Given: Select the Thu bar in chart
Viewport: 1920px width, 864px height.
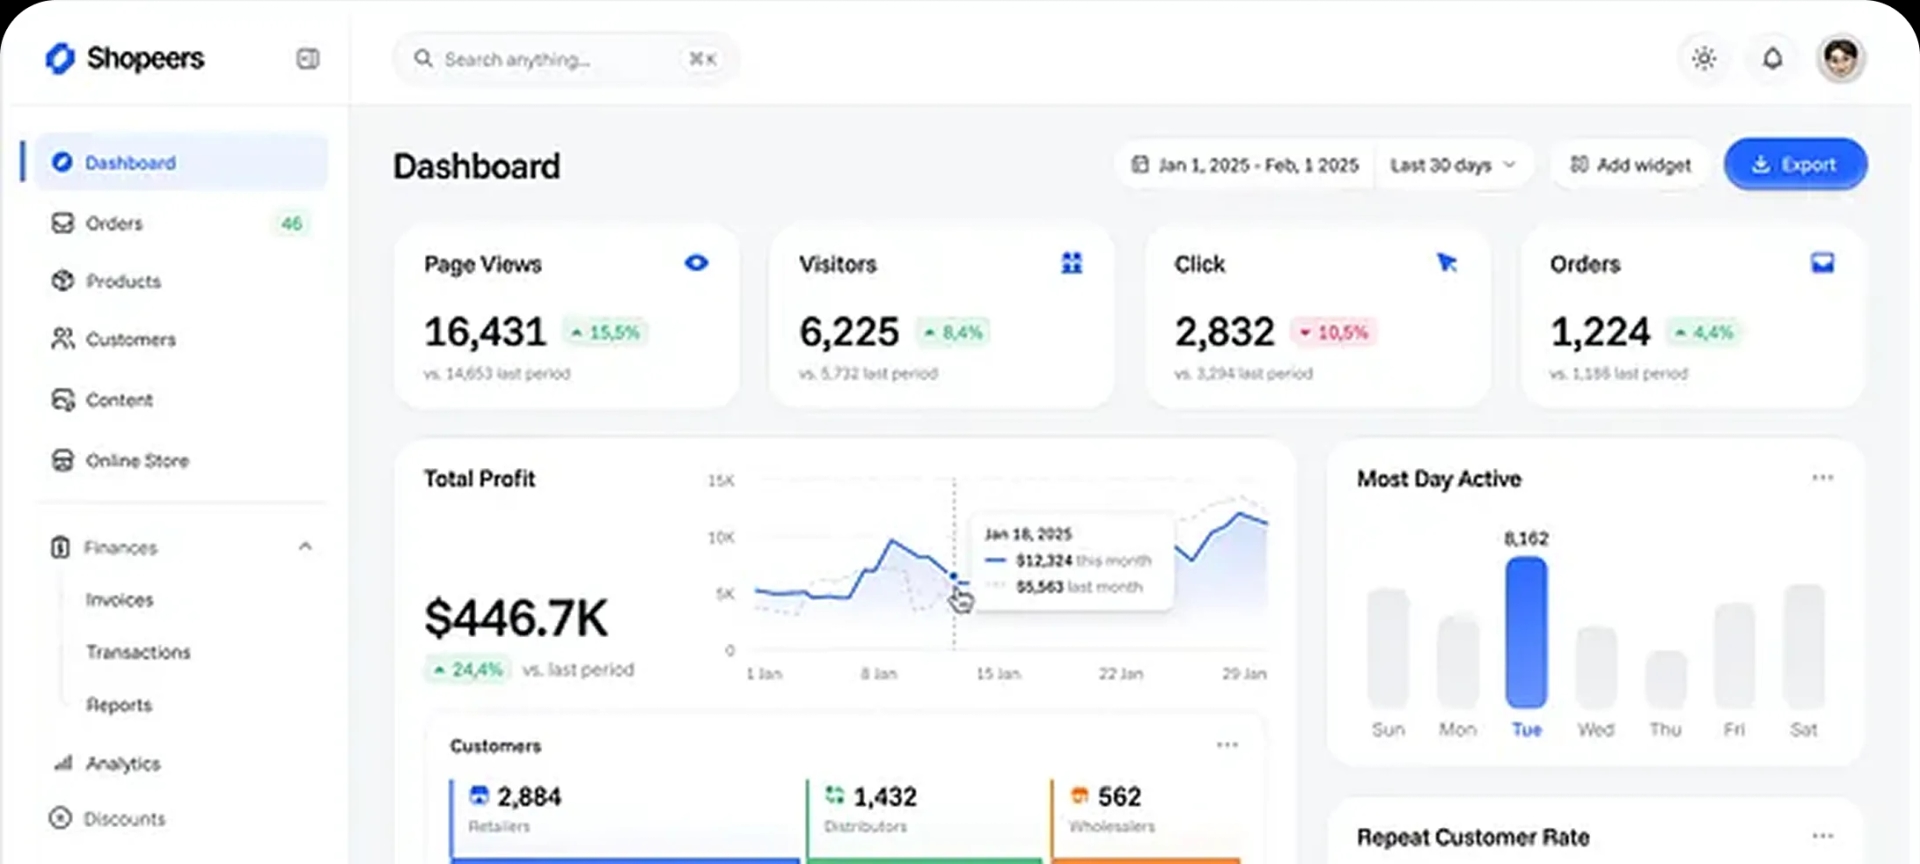Looking at the screenshot, I should (x=1666, y=679).
